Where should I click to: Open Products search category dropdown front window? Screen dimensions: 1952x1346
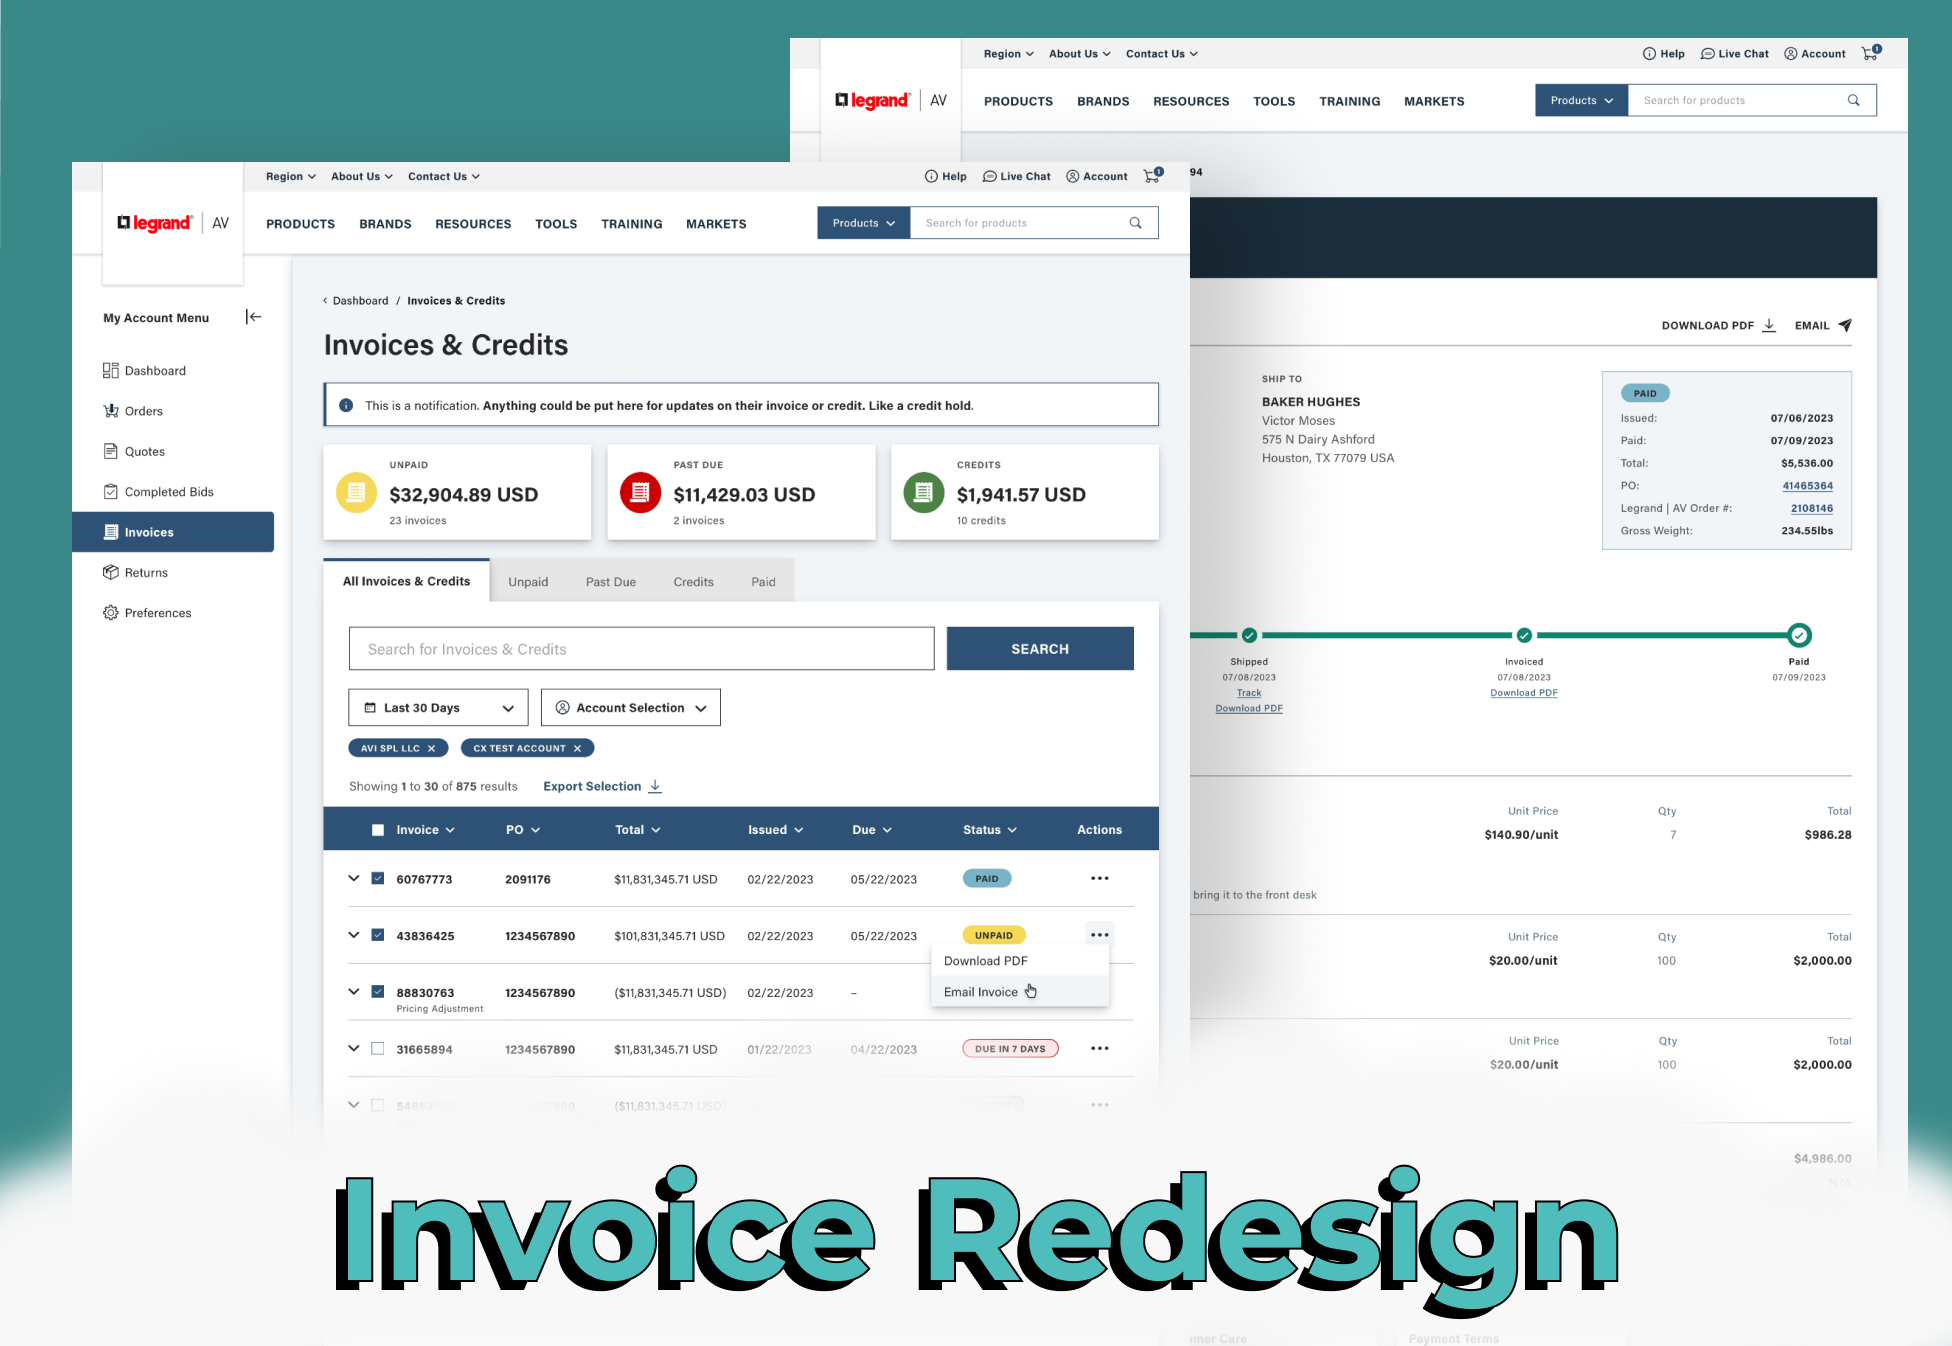pos(864,223)
